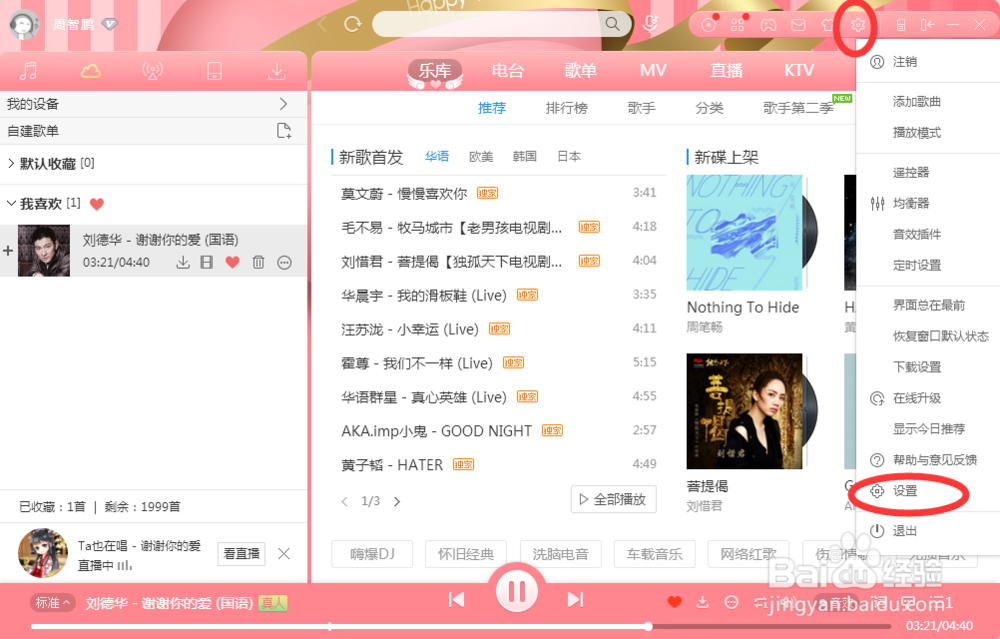Image resolution: width=1000 pixels, height=639 pixels.
Task: Click the voice search microphone icon
Action: click(x=651, y=24)
